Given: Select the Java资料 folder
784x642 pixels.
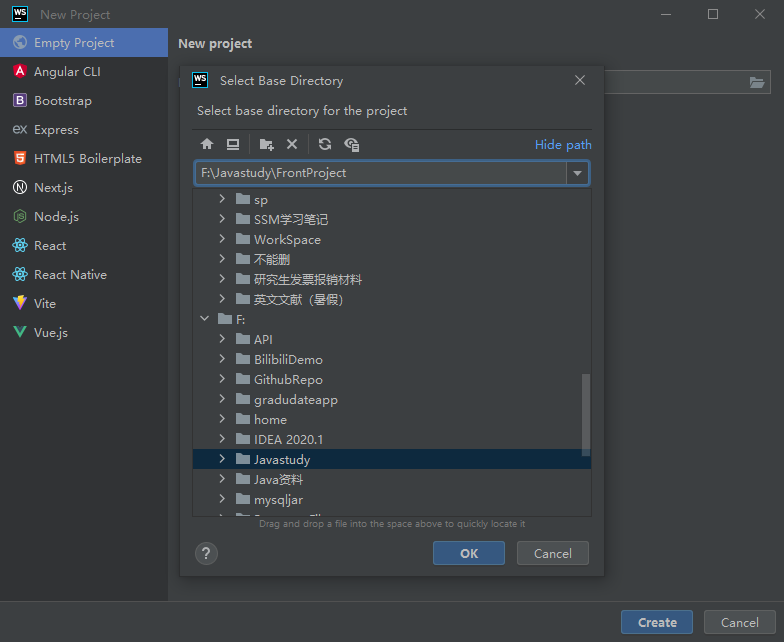Looking at the screenshot, I should 392,479.
